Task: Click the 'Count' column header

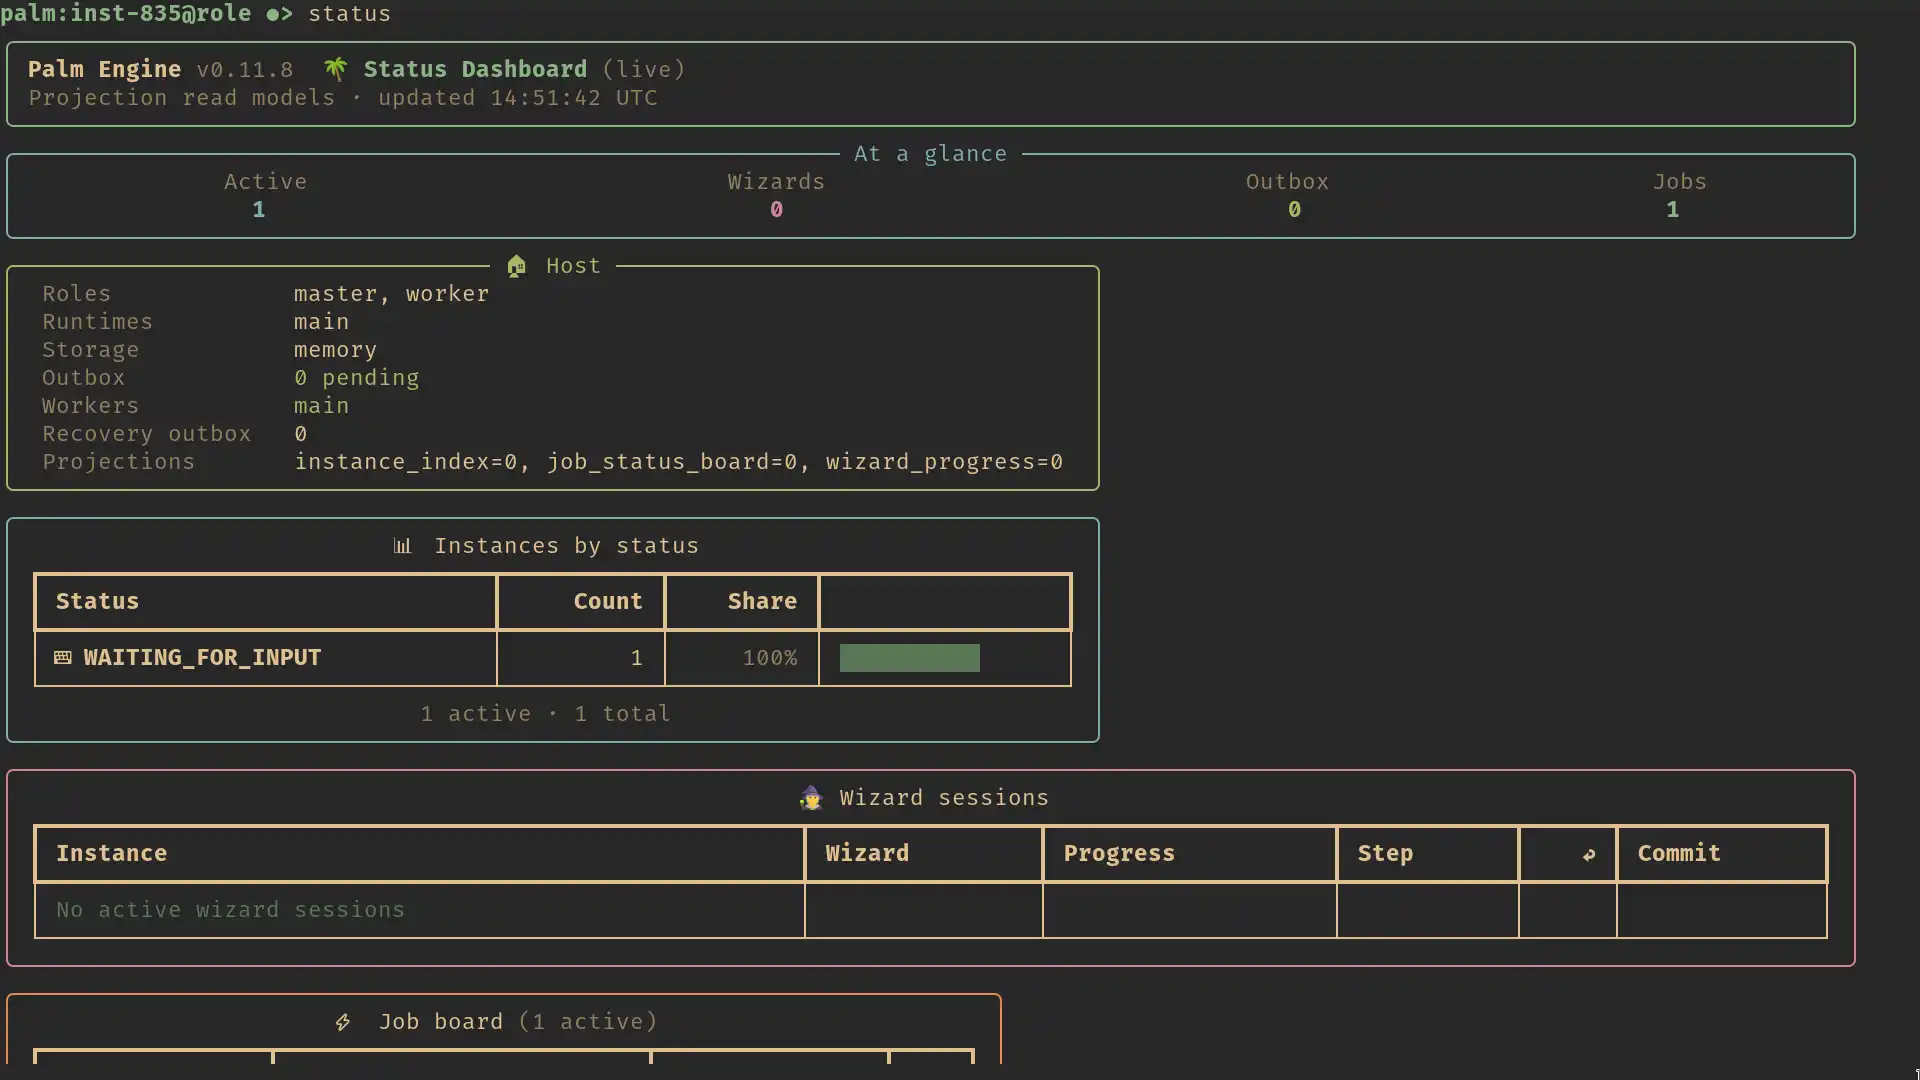Action: click(608, 602)
